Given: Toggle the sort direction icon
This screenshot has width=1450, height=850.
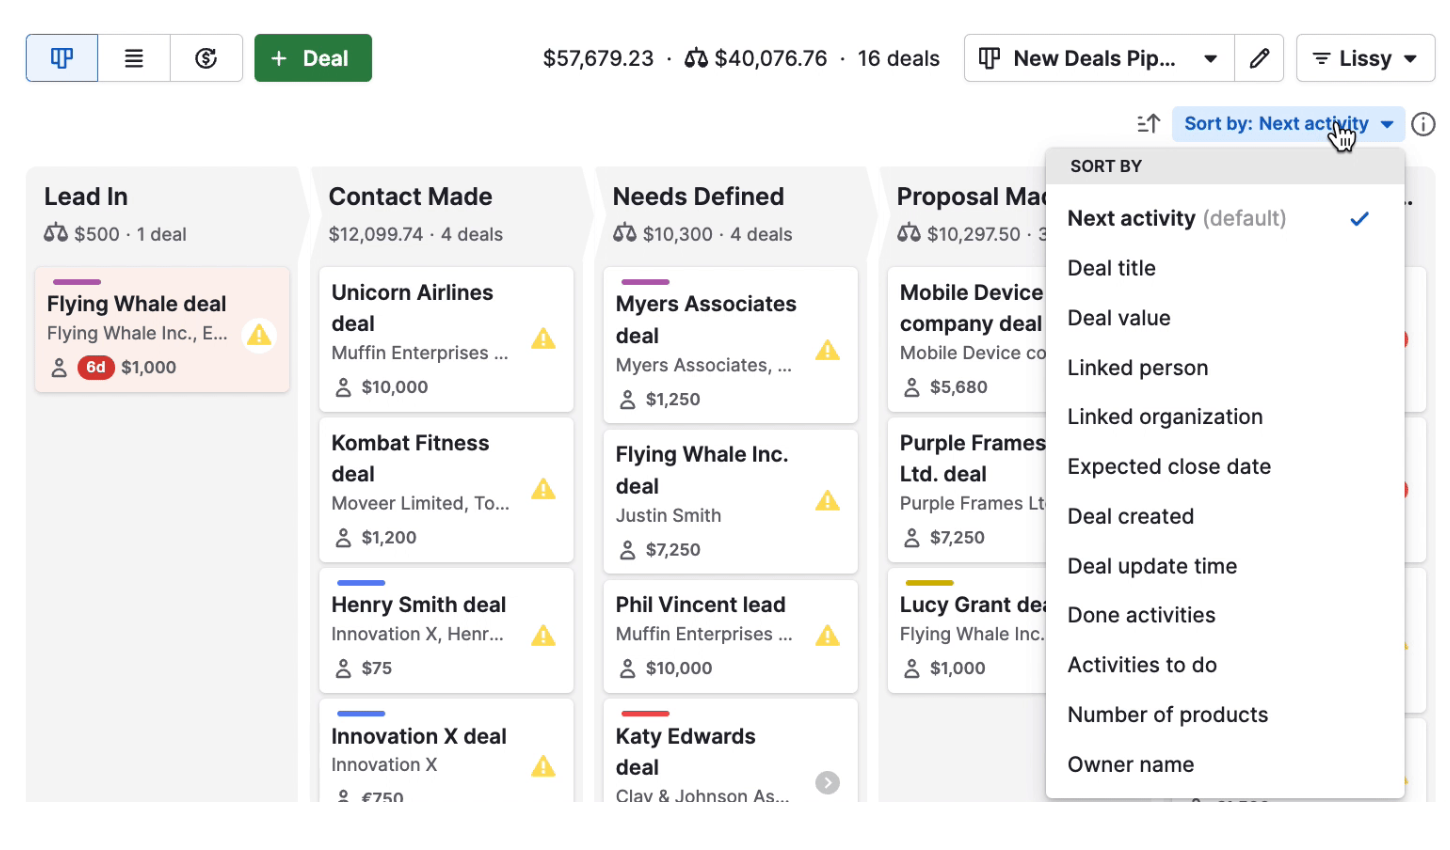Looking at the screenshot, I should pyautogui.click(x=1148, y=124).
